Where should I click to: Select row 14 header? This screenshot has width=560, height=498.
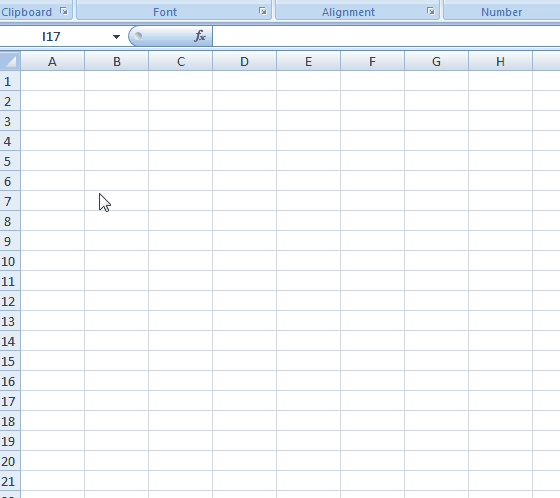tap(10, 341)
